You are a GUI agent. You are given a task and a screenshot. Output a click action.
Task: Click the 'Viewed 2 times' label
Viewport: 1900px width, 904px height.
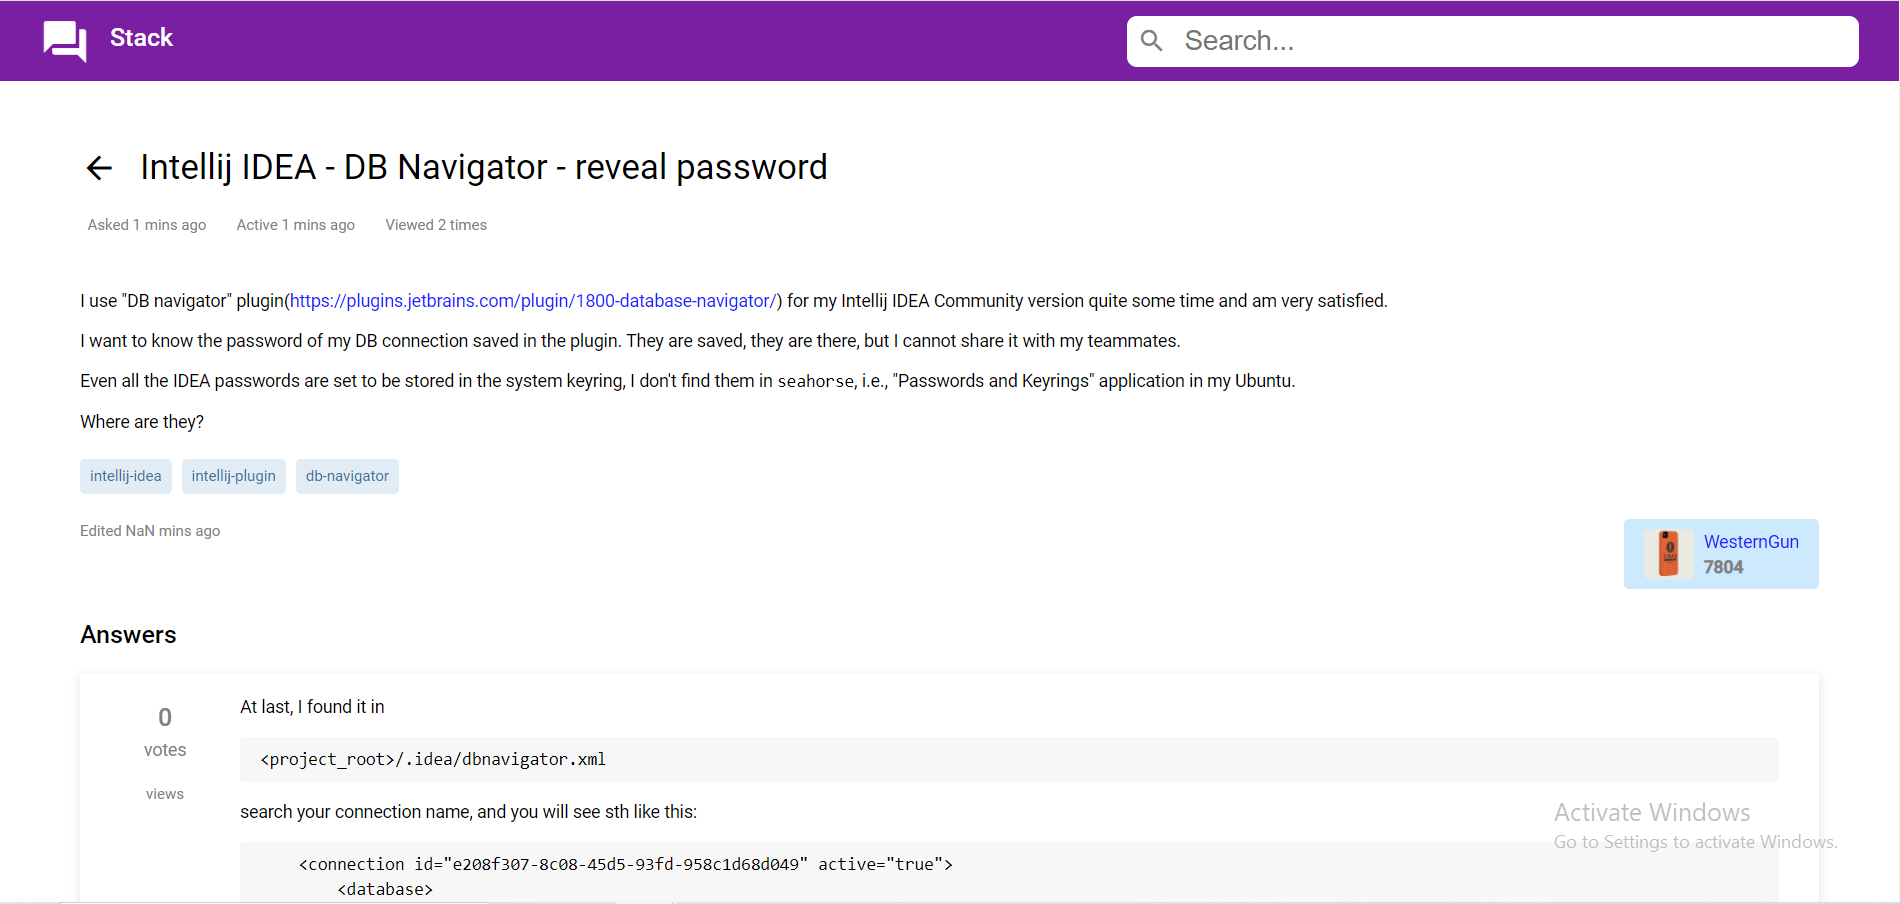tap(435, 224)
